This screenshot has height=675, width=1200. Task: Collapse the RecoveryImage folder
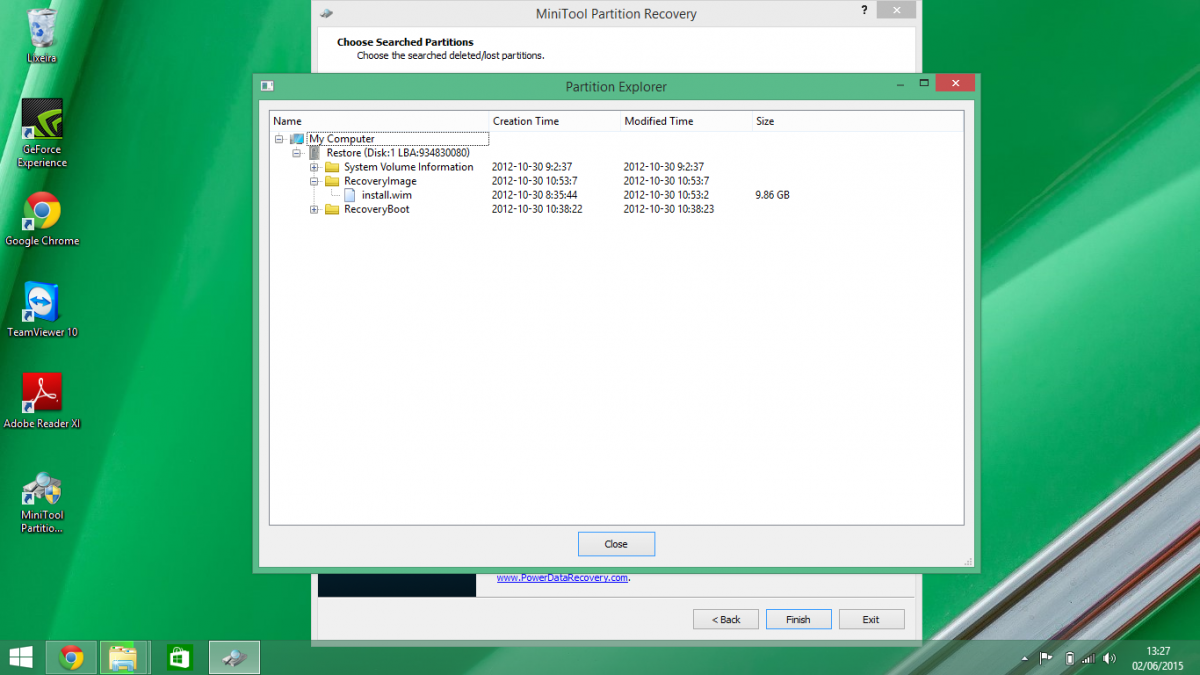pos(314,181)
